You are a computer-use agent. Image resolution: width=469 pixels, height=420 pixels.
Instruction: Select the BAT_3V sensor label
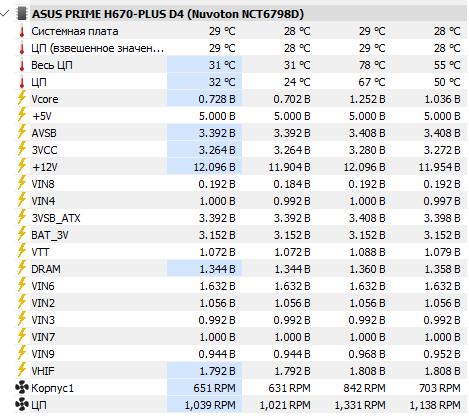coord(50,235)
